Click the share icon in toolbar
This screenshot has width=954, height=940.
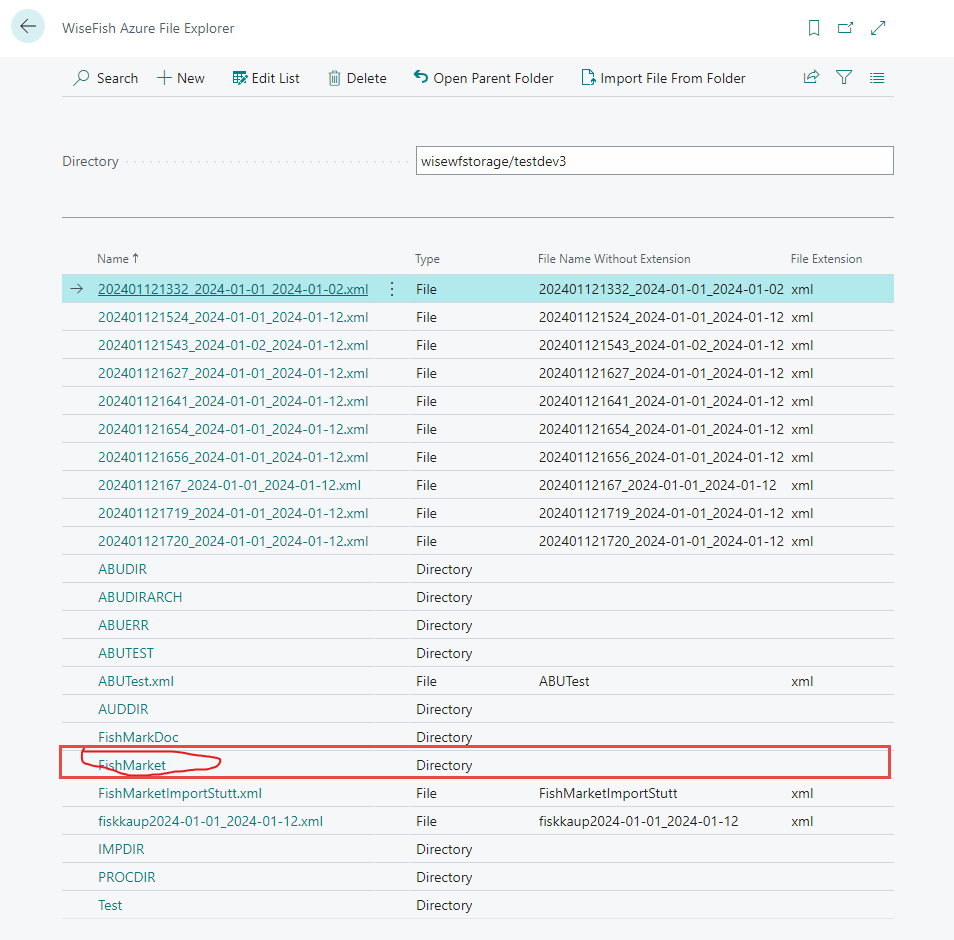(811, 78)
